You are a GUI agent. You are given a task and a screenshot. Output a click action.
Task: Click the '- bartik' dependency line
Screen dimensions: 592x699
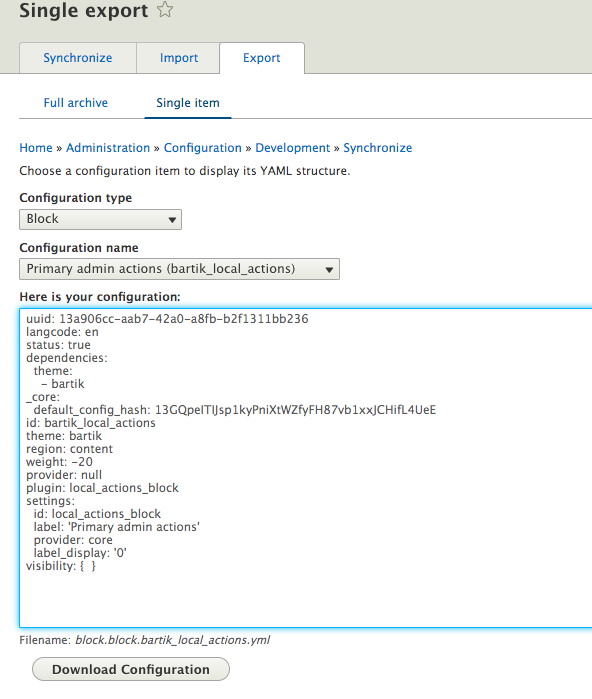coord(63,384)
